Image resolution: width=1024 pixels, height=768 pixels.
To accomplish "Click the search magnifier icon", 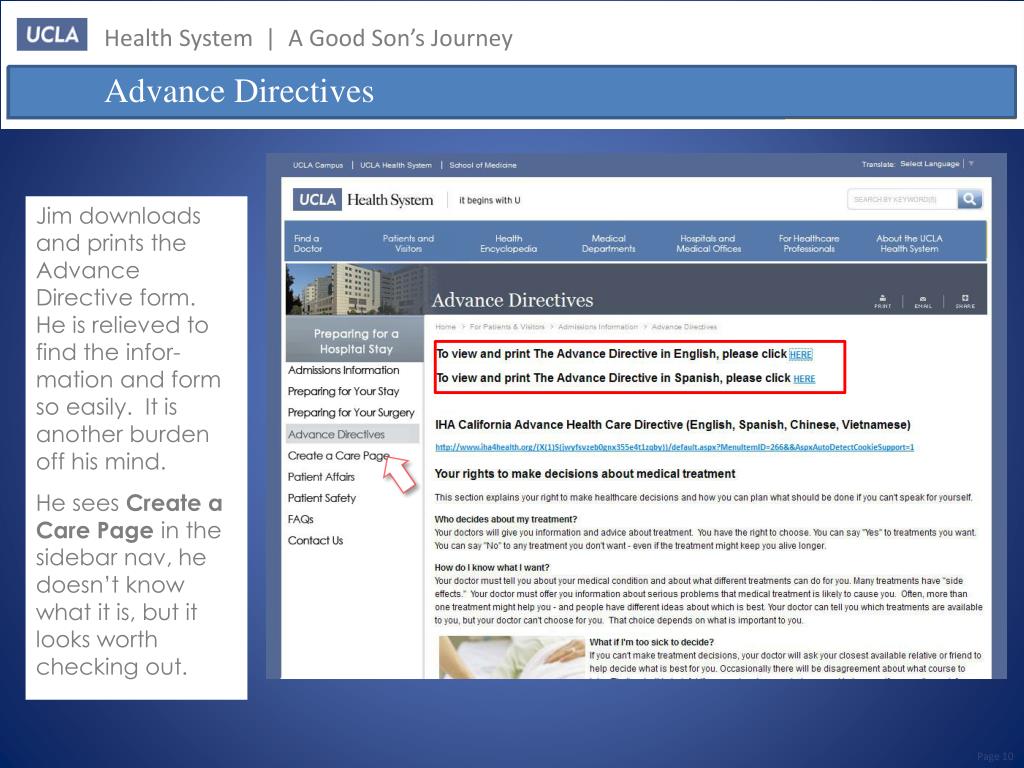I will click(x=970, y=199).
